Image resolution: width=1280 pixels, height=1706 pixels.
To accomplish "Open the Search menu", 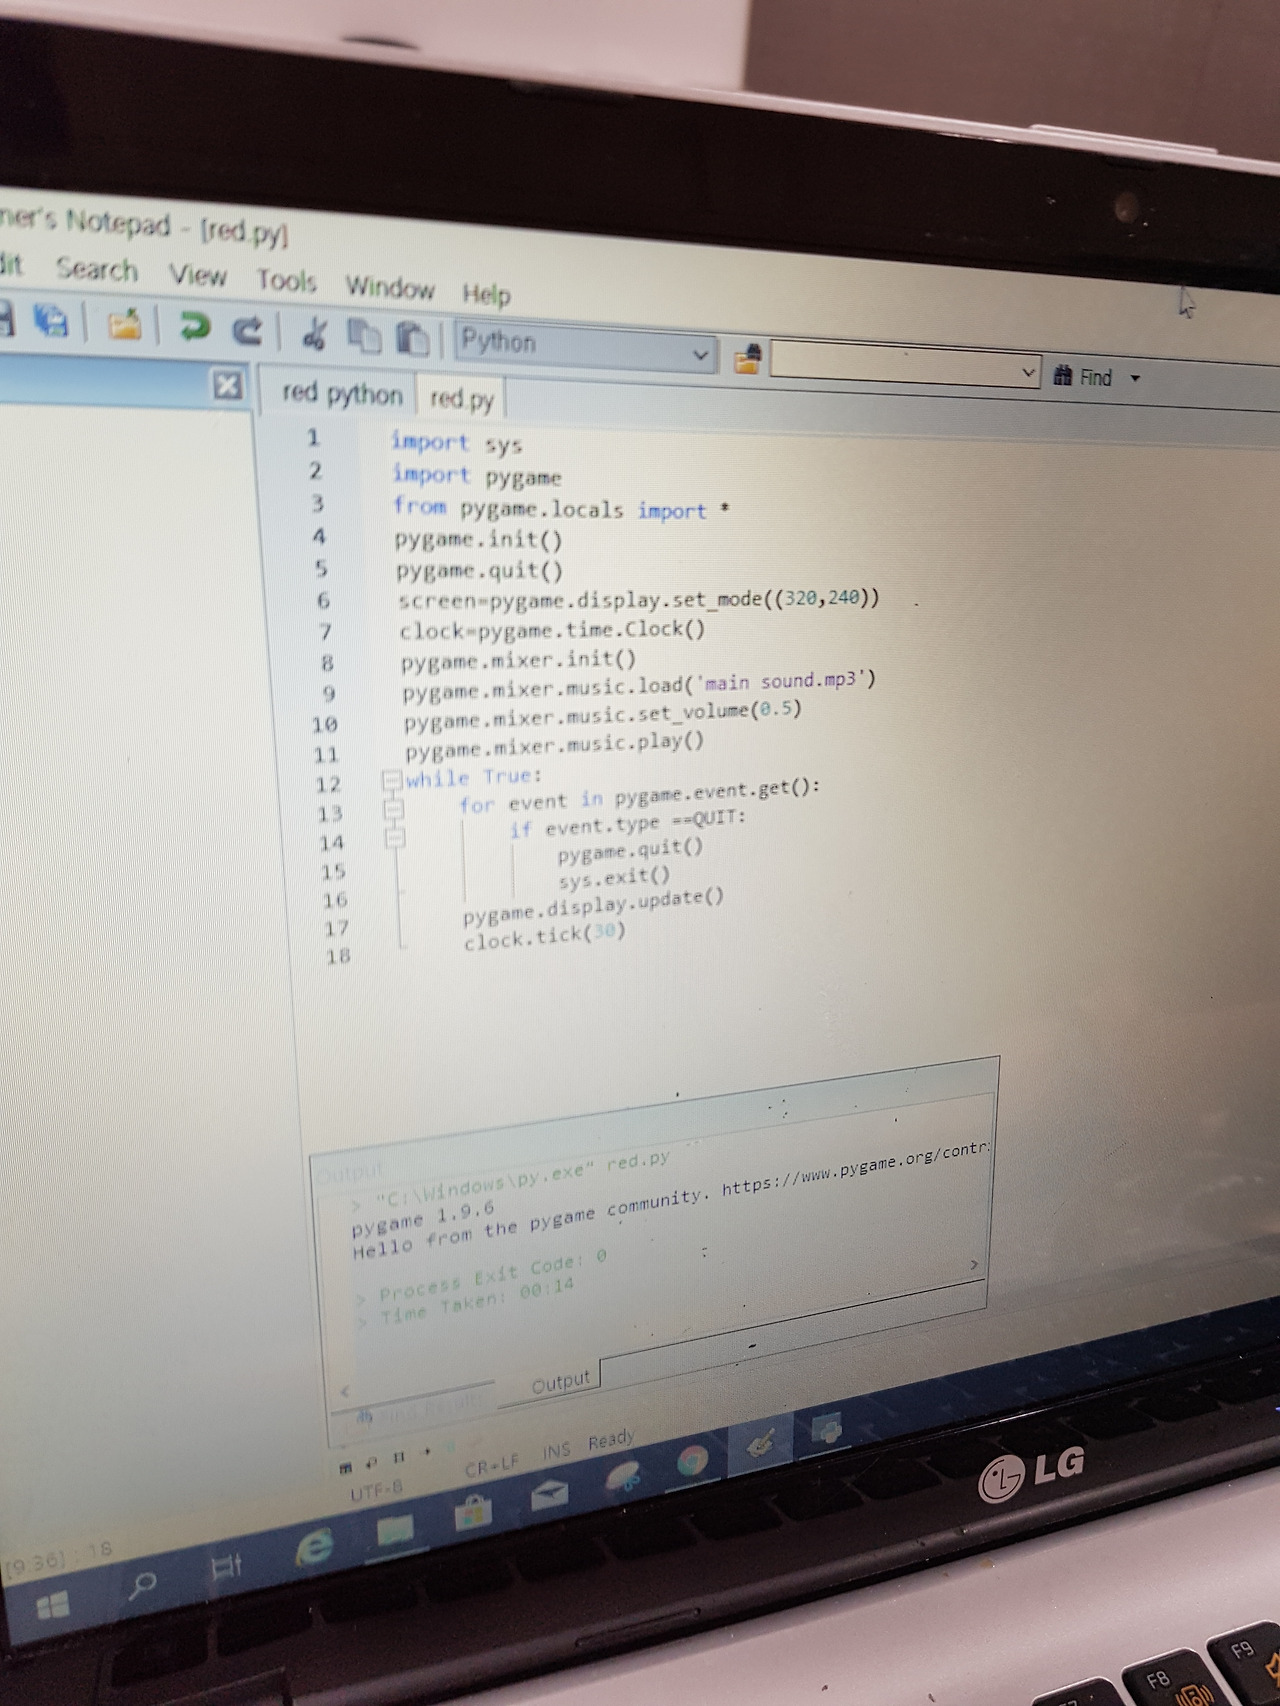I will pos(97,268).
